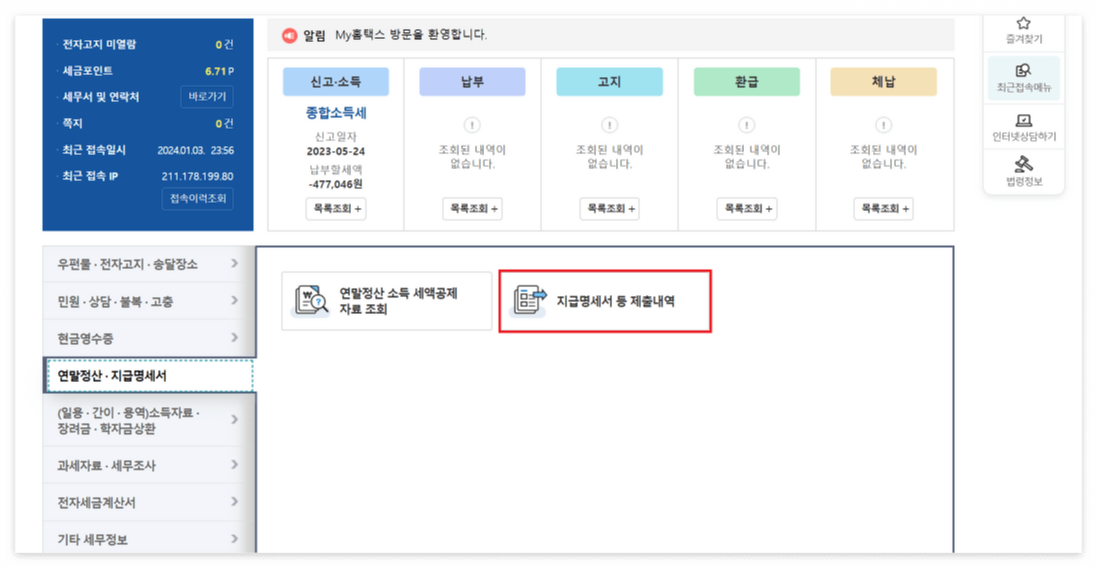Select the 신고·소득 tab header
1097x568 pixels.
click(336, 82)
